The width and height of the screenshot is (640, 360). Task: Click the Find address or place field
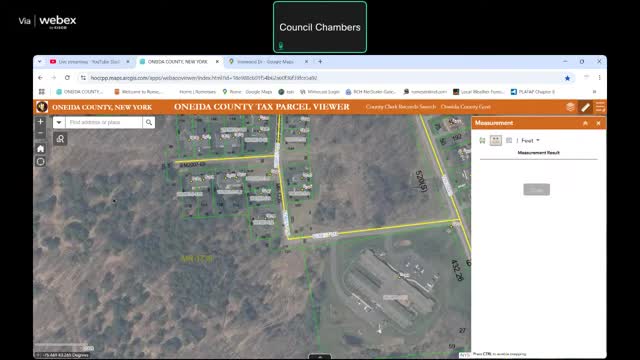104,122
